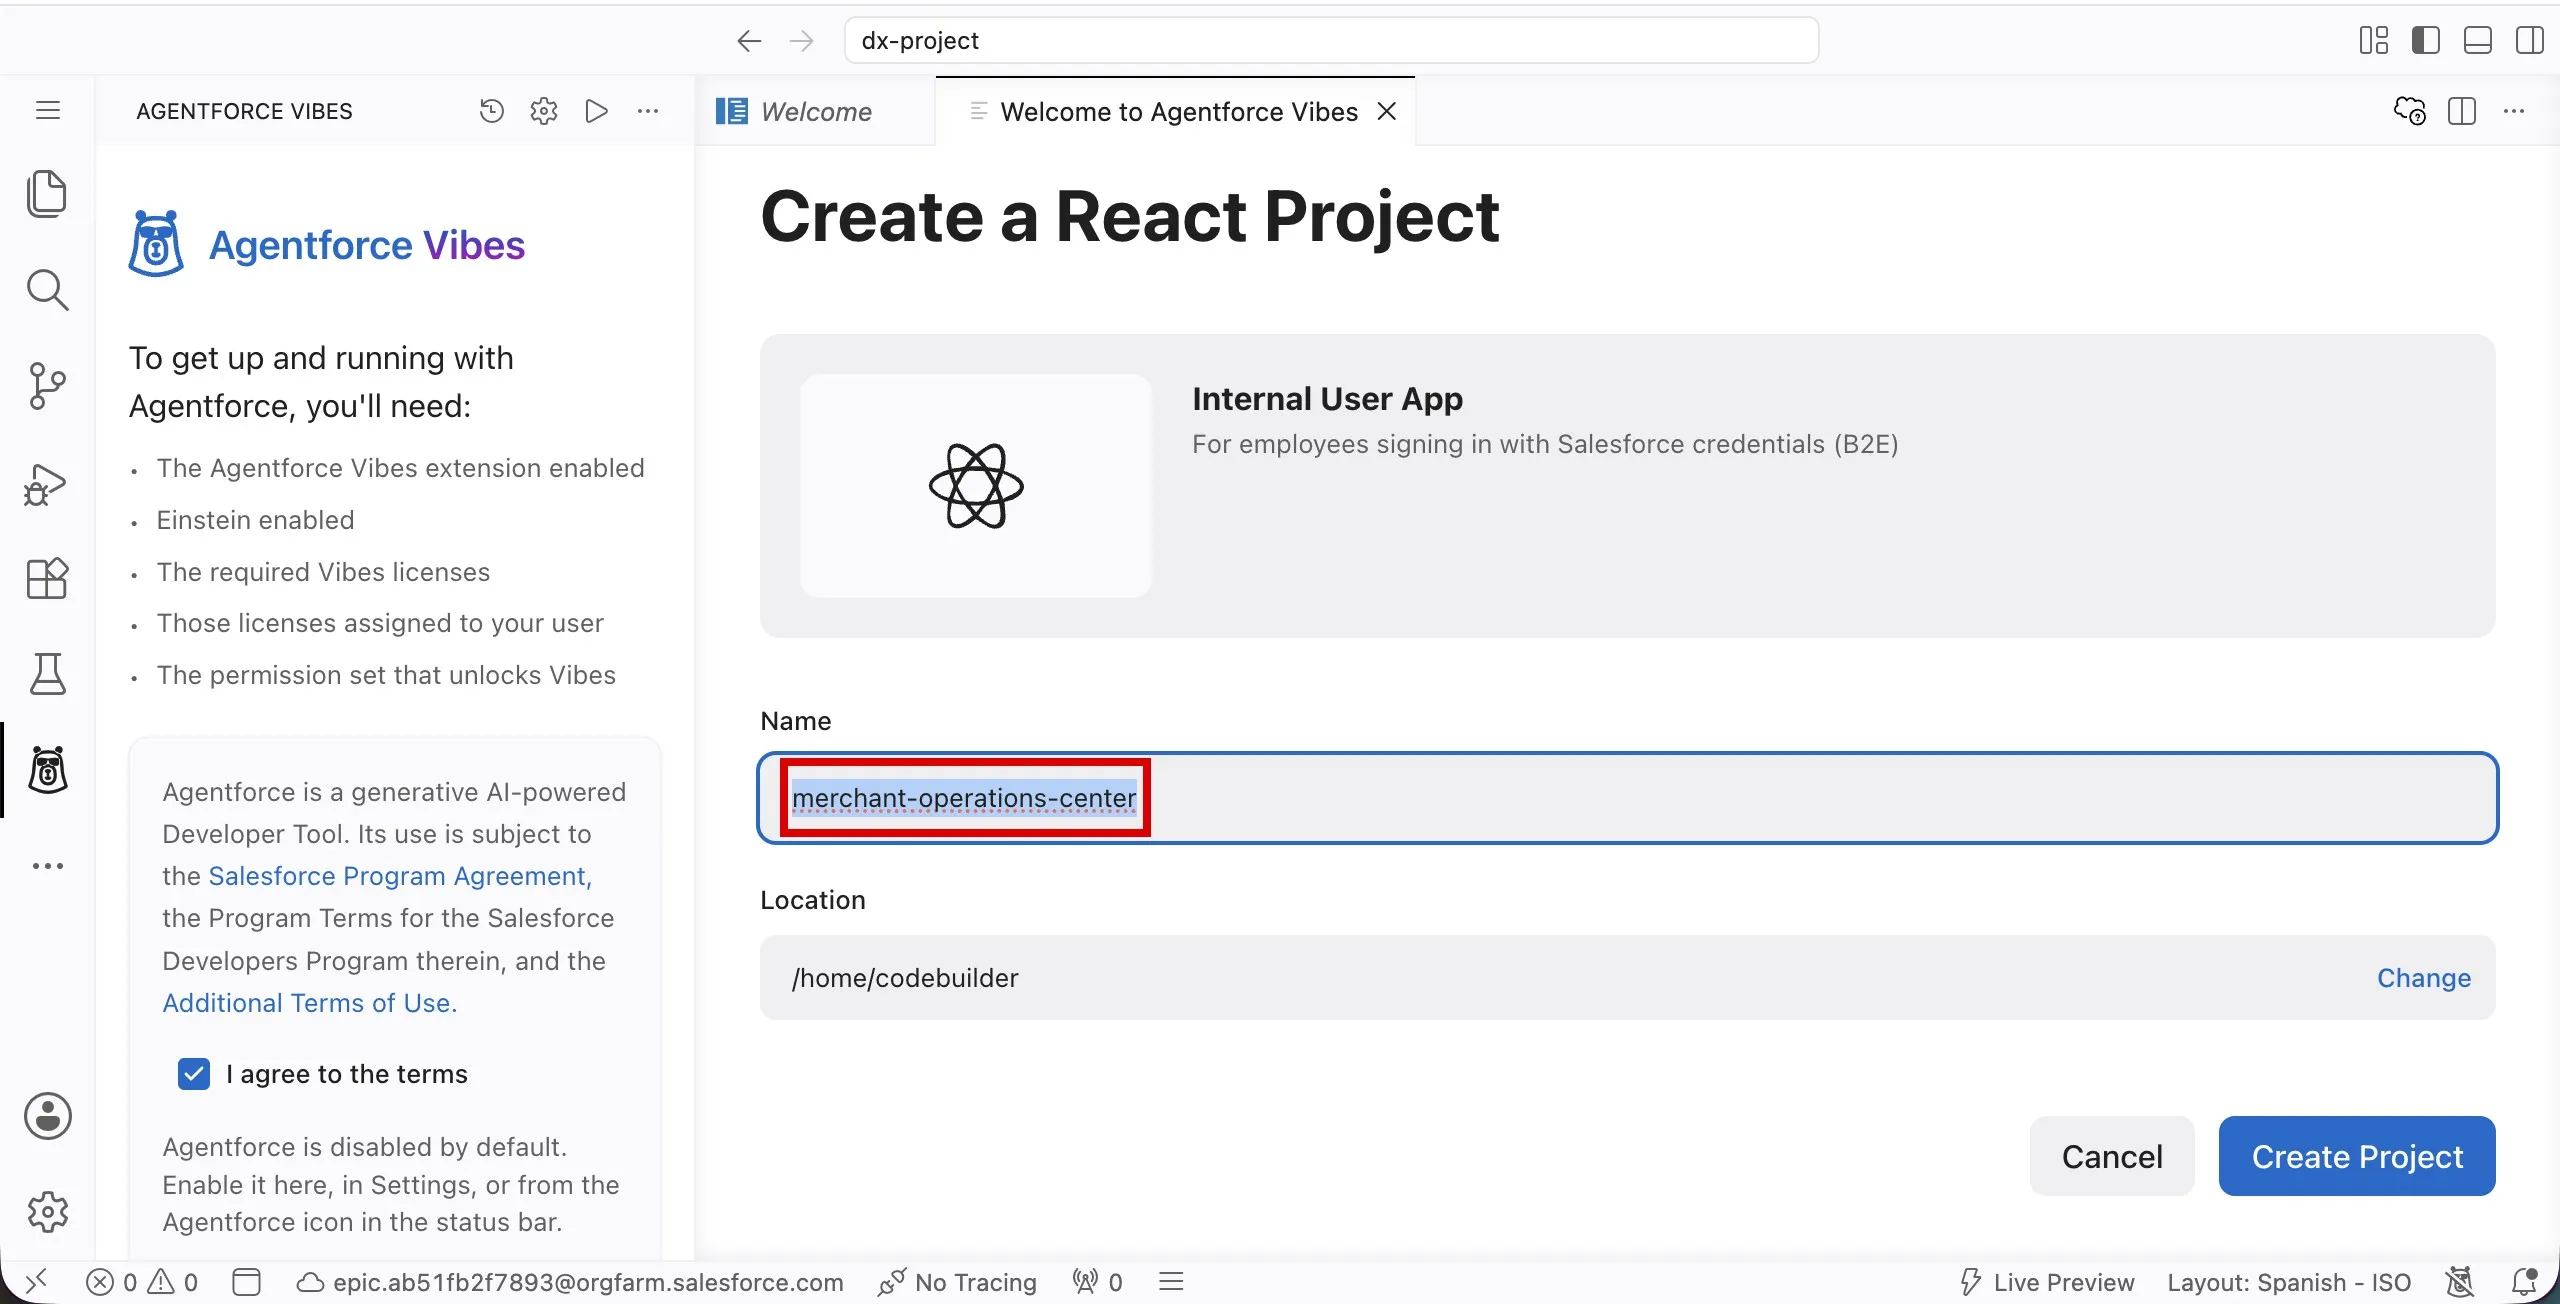
Task: Open the Accounts profile icon
Action: (x=47, y=1116)
